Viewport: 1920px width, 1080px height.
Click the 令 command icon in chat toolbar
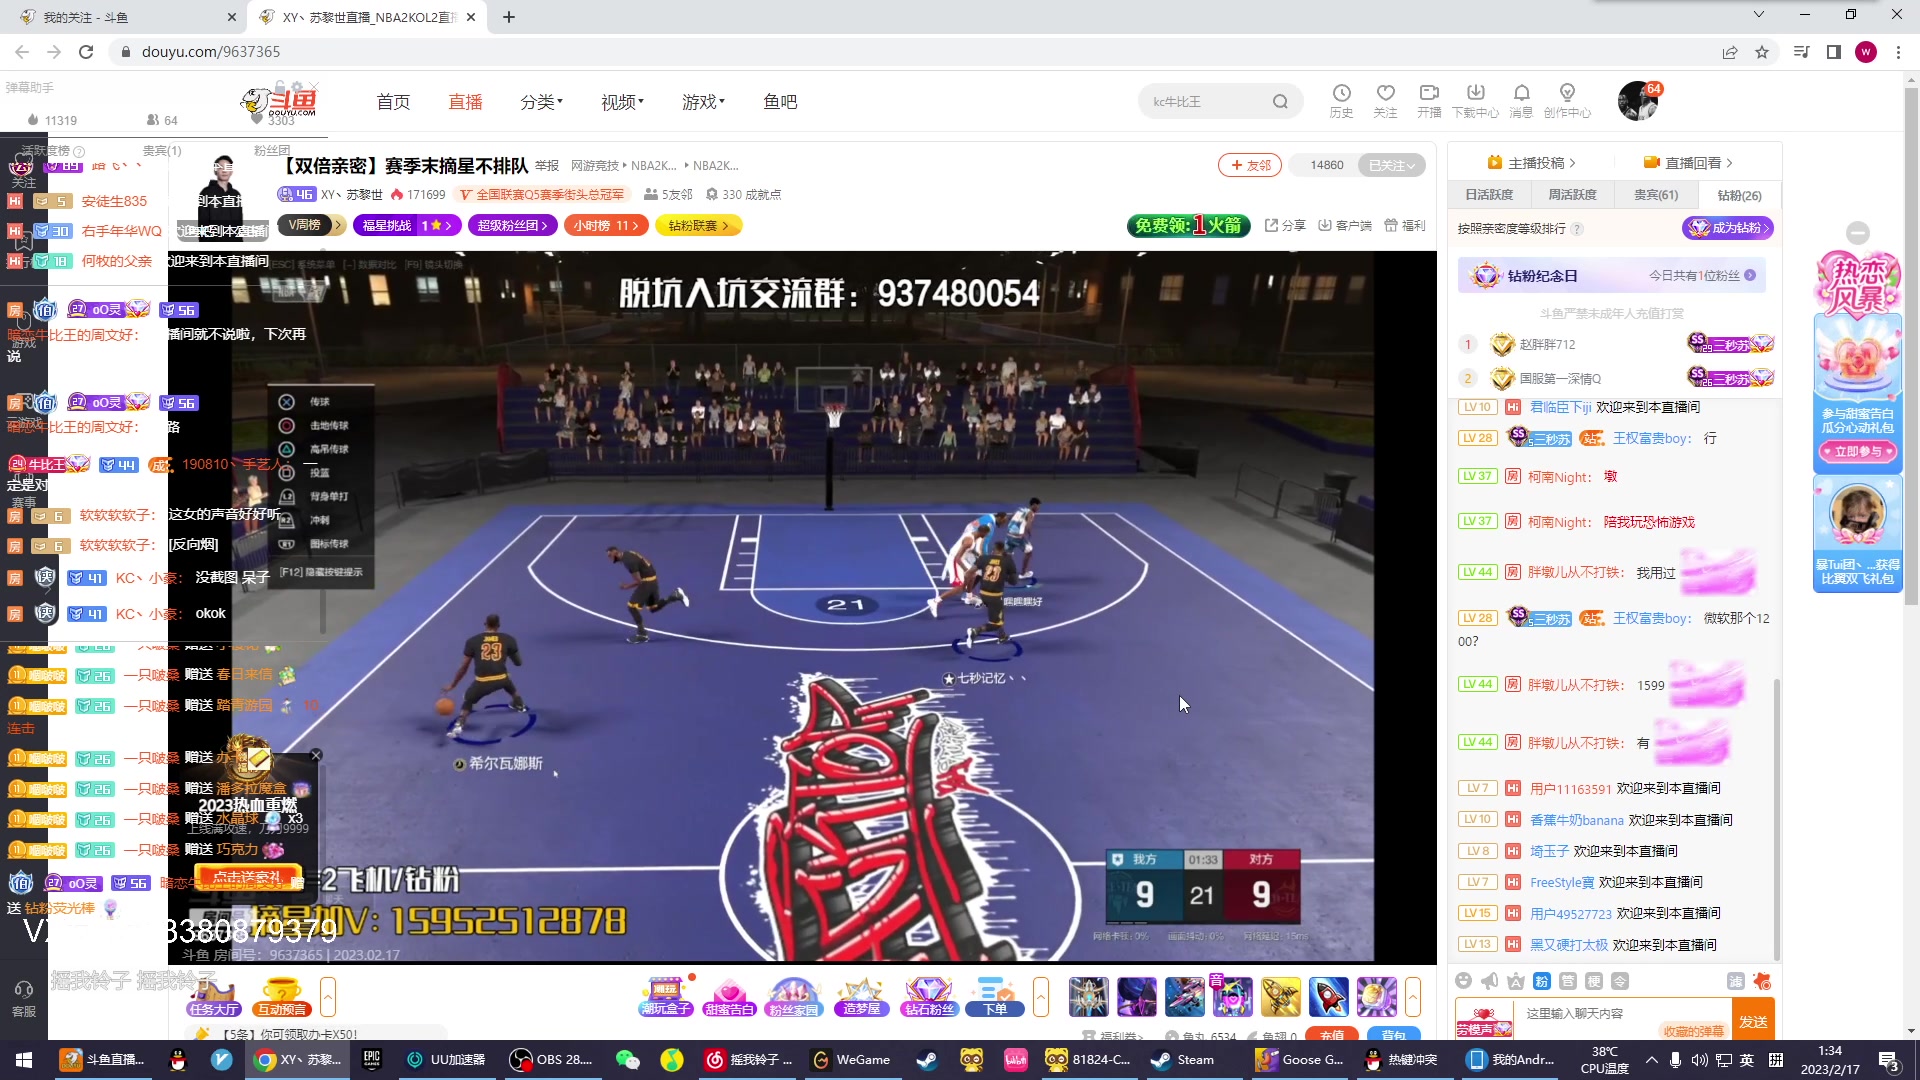[1620, 981]
